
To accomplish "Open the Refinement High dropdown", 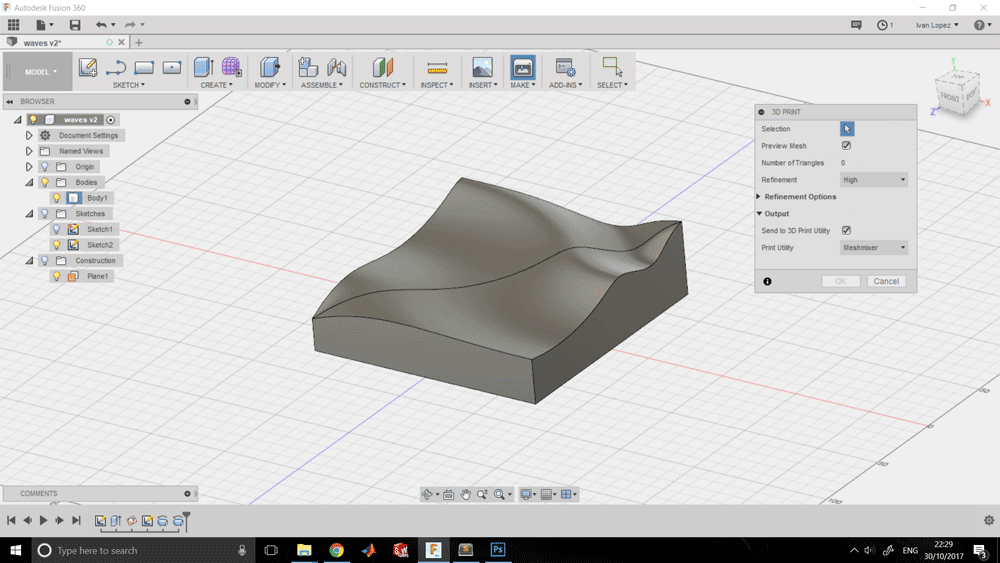I will pos(874,180).
